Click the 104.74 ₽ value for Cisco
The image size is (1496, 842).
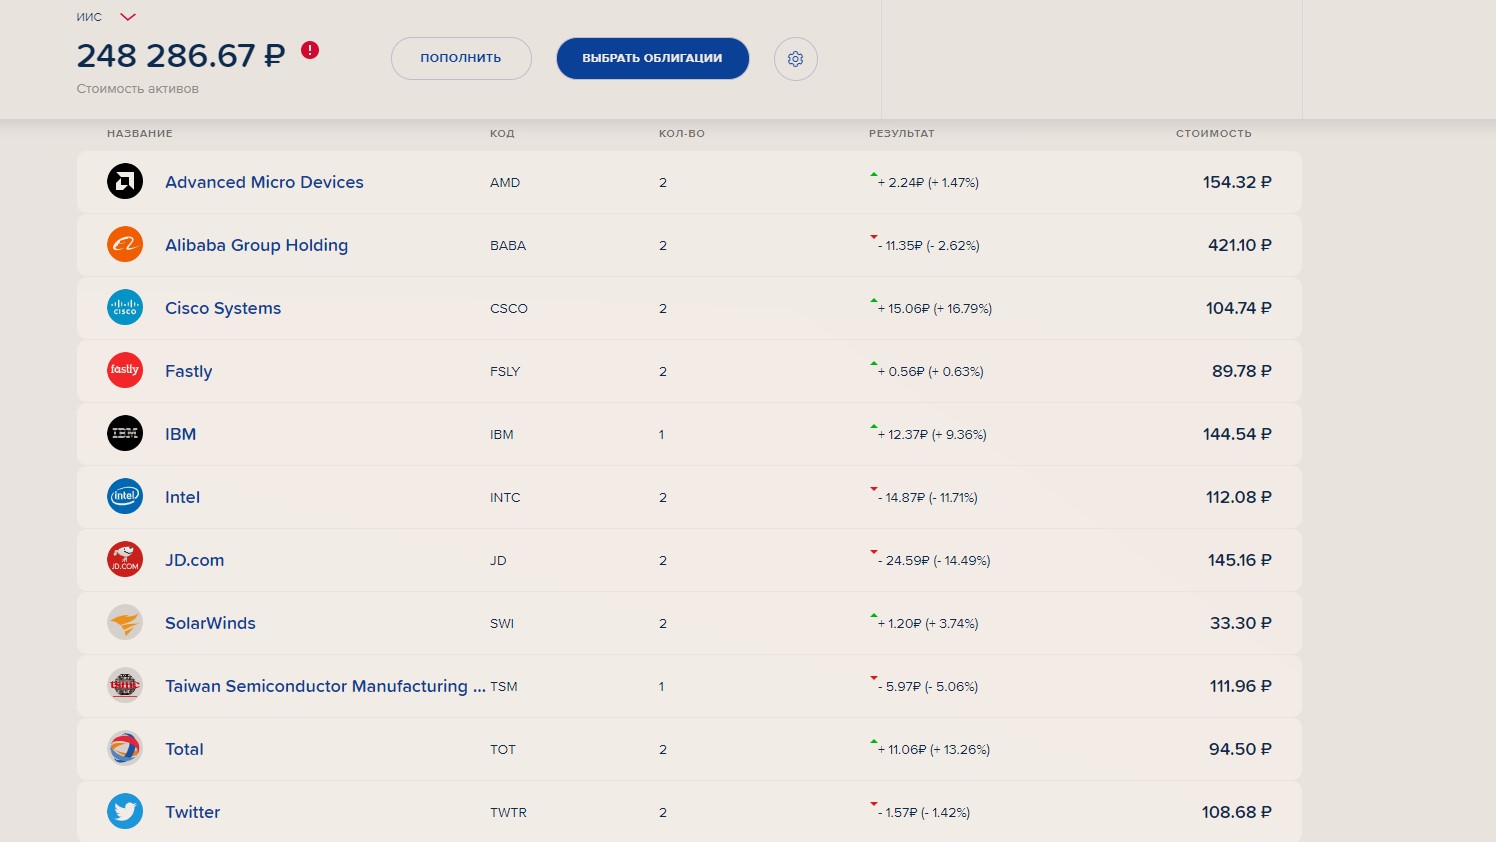[x=1238, y=308]
